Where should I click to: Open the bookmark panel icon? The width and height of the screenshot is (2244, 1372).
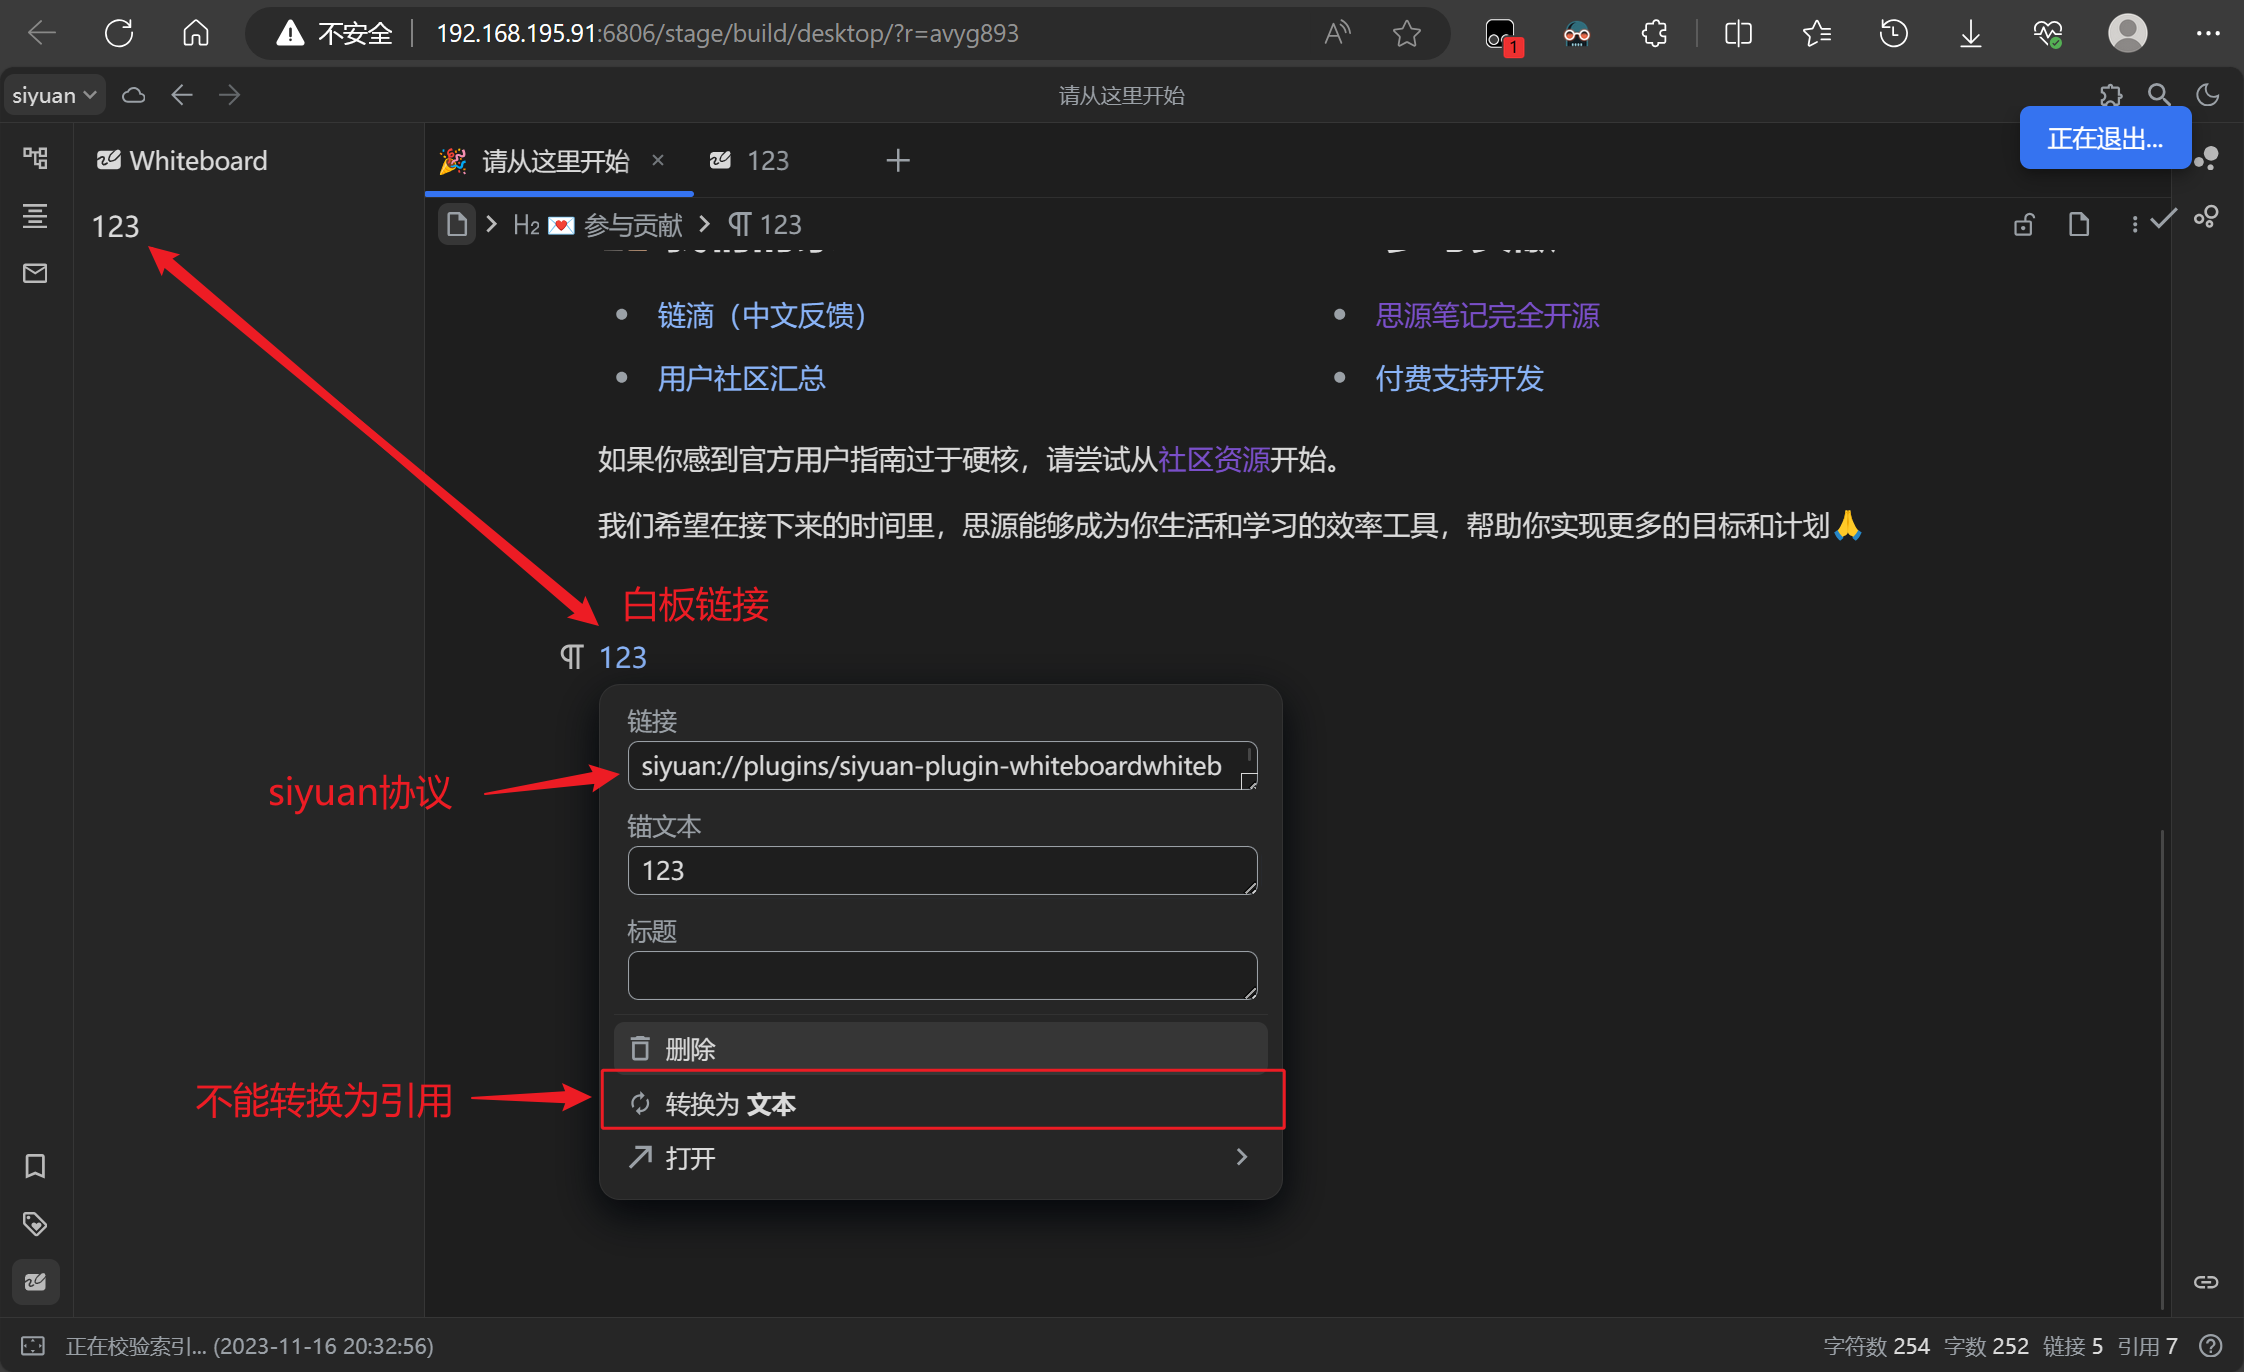pyautogui.click(x=35, y=1166)
